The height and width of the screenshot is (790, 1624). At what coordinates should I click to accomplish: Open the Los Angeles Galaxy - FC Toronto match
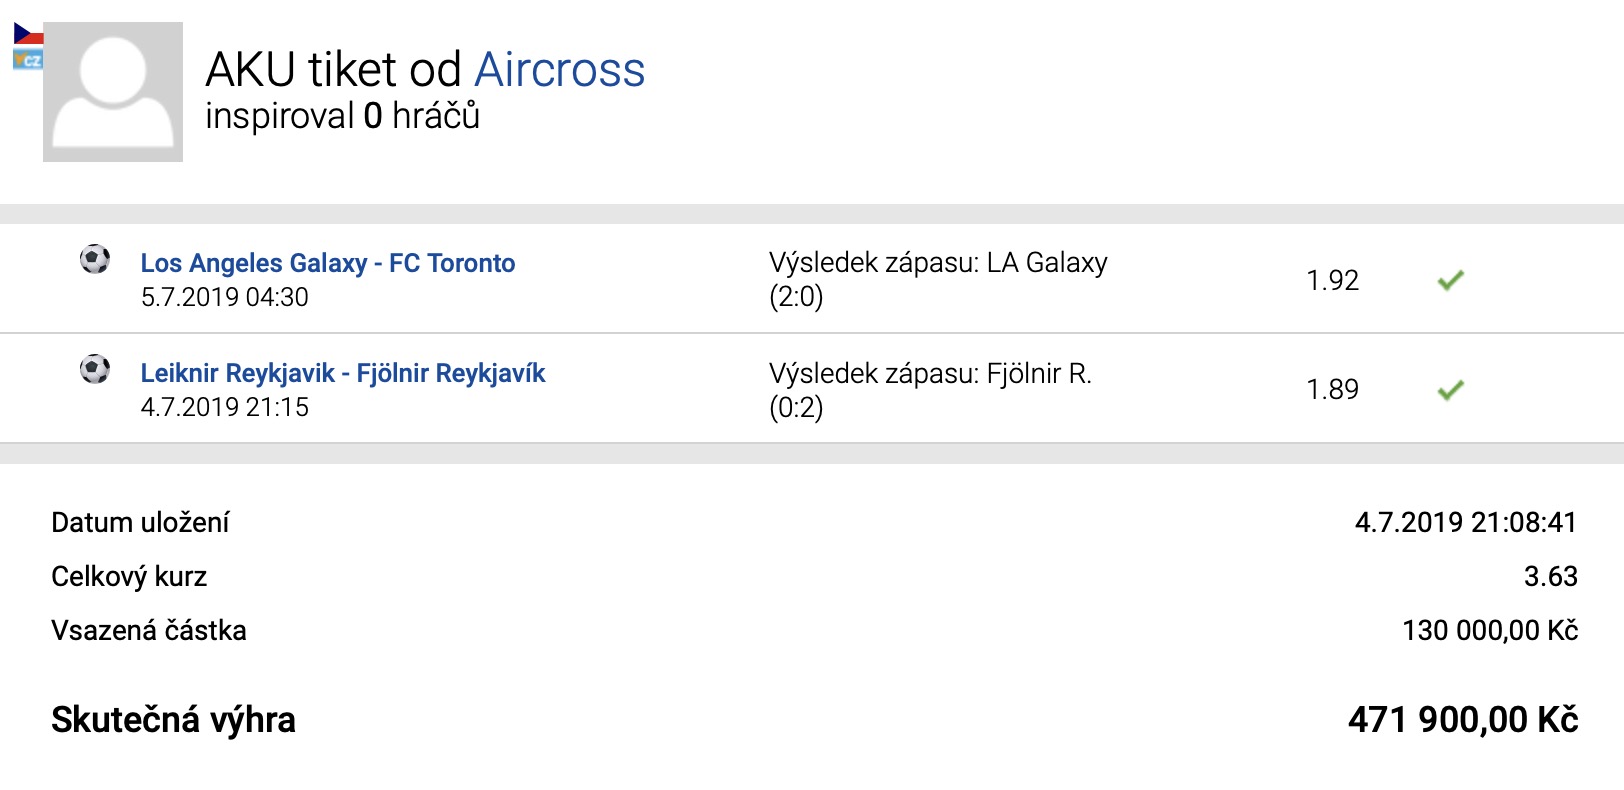(328, 263)
